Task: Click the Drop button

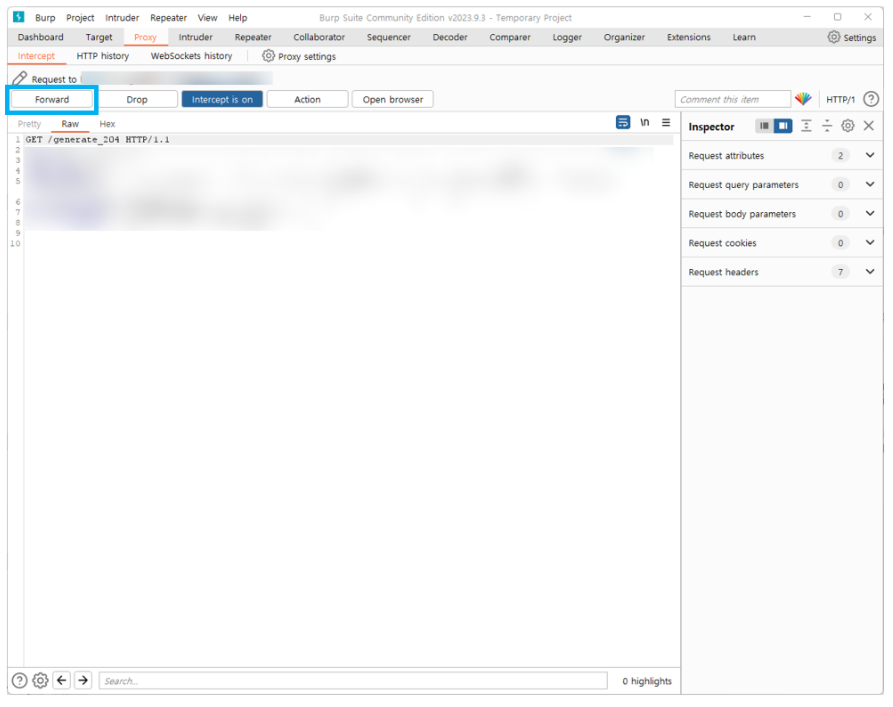Action: tap(137, 99)
